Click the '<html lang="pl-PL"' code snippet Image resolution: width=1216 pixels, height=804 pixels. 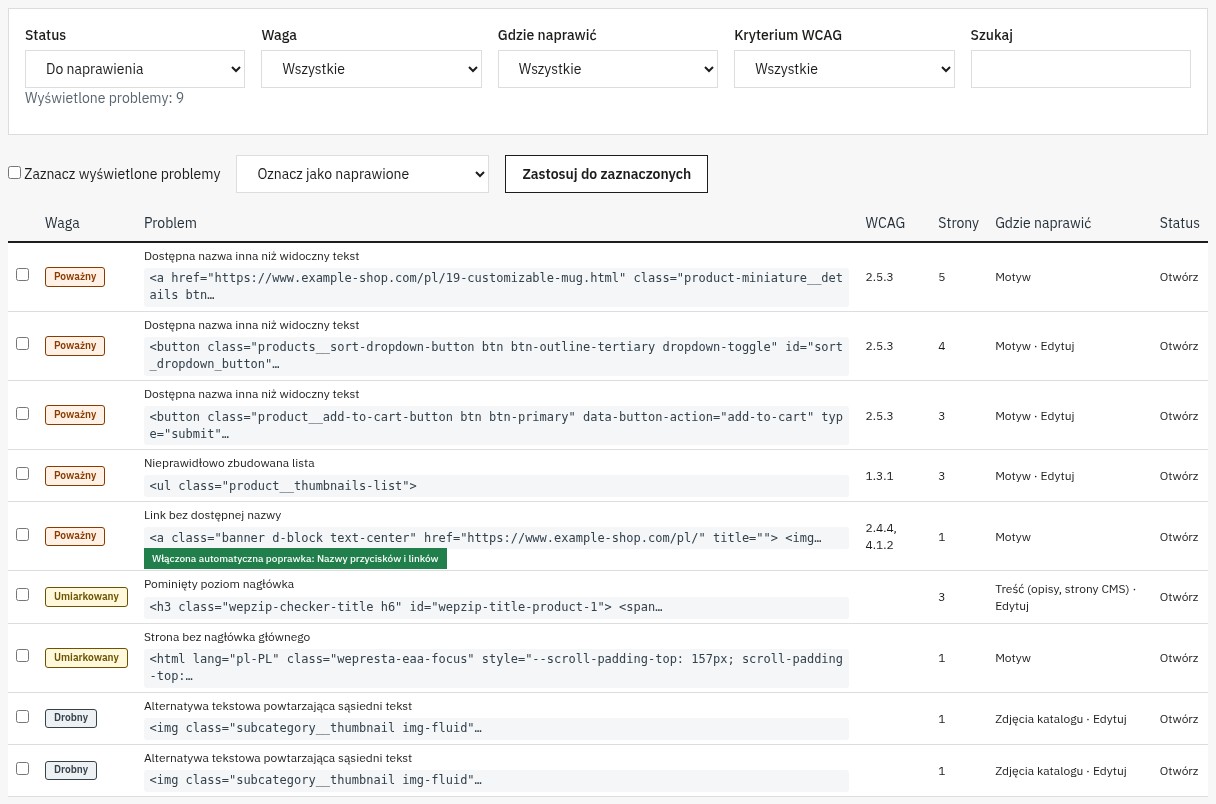(496, 667)
